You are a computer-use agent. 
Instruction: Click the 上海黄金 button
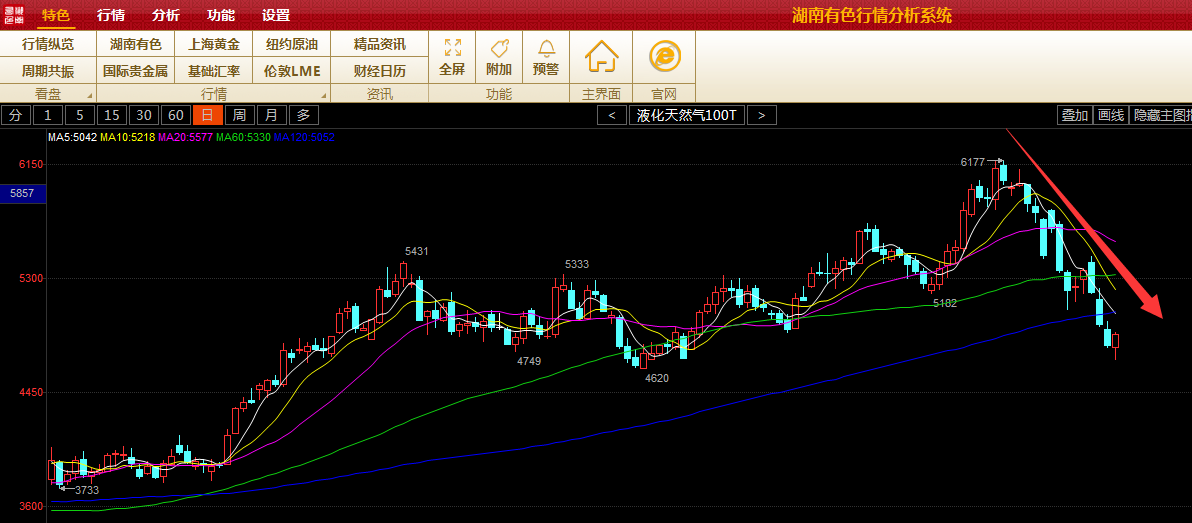tap(214, 44)
